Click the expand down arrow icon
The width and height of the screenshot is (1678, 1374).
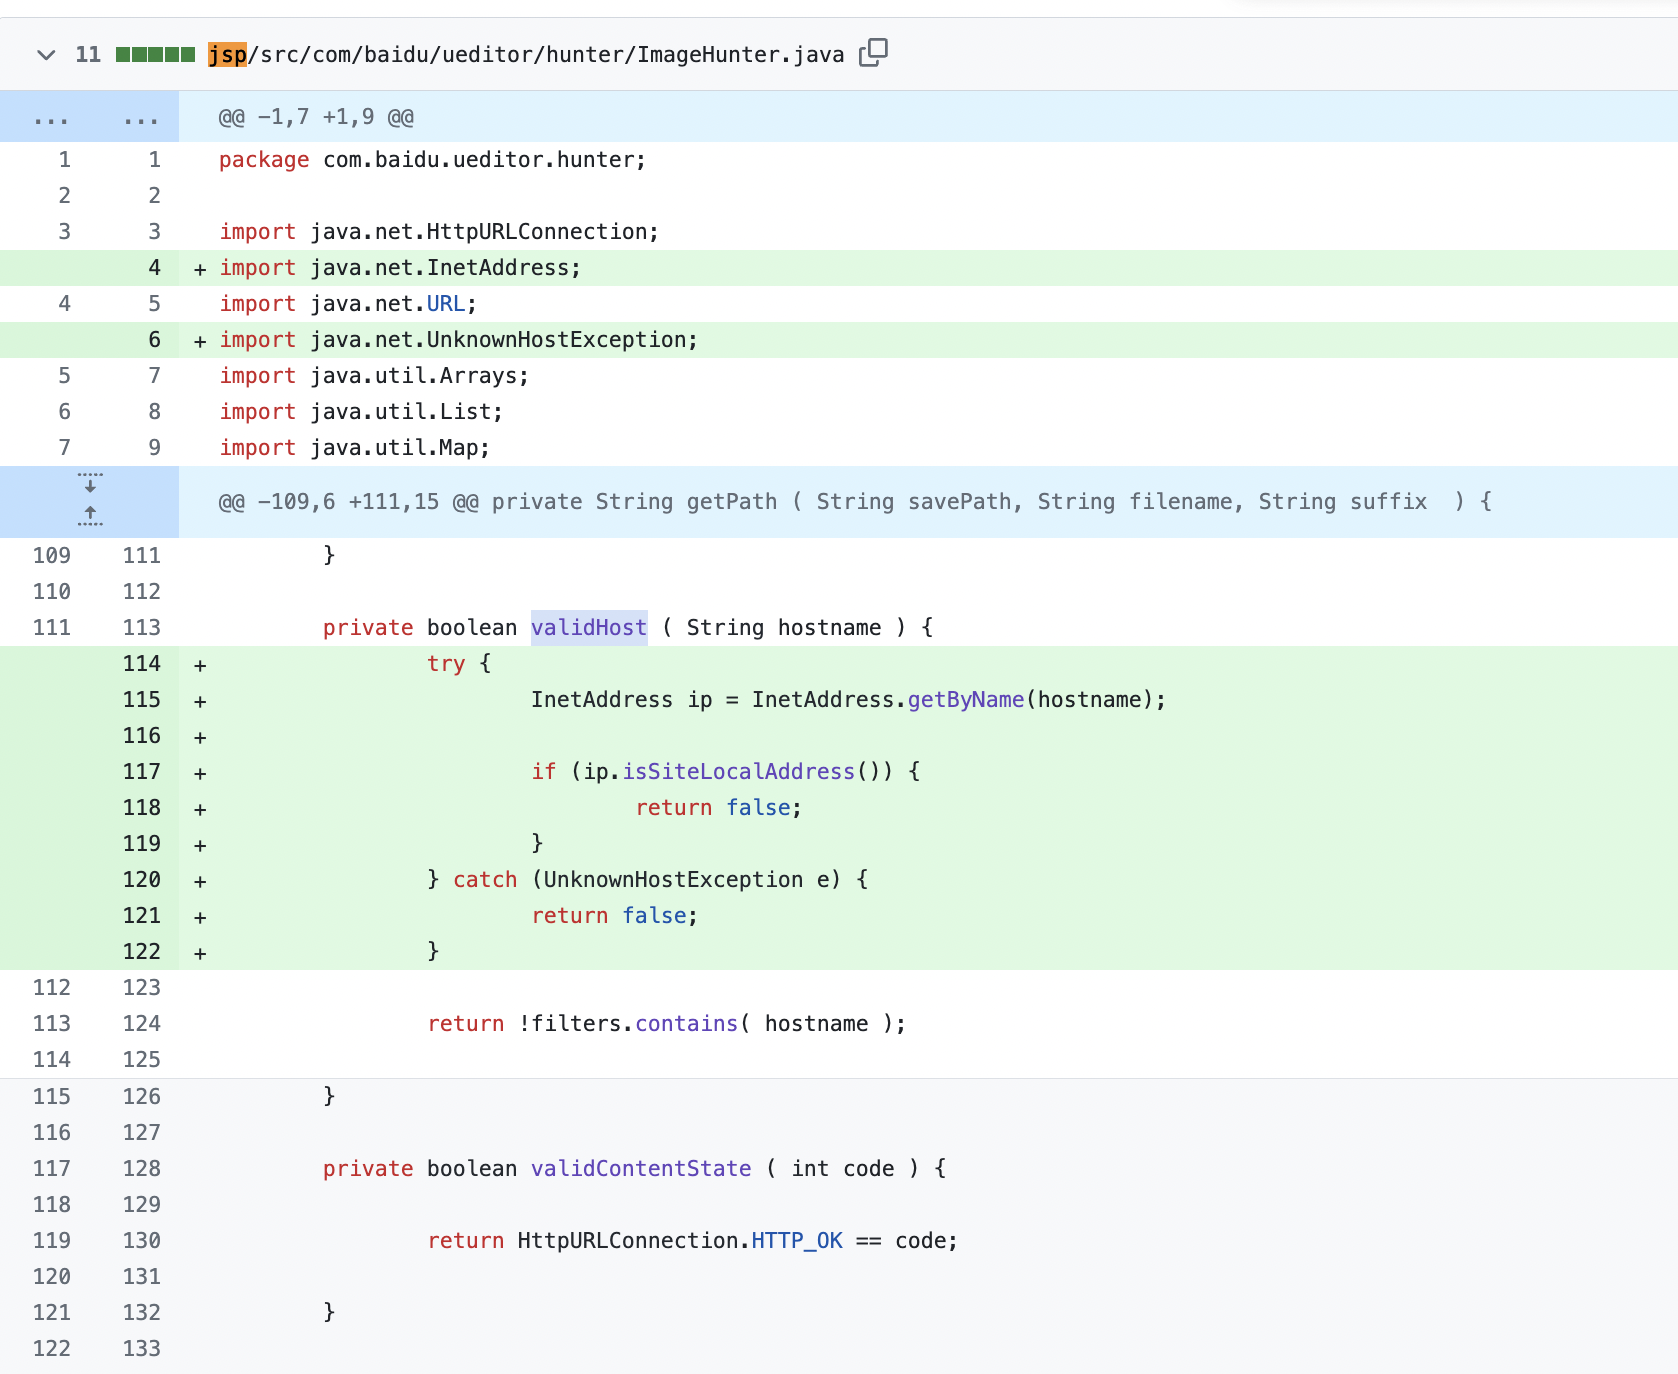tap(90, 484)
